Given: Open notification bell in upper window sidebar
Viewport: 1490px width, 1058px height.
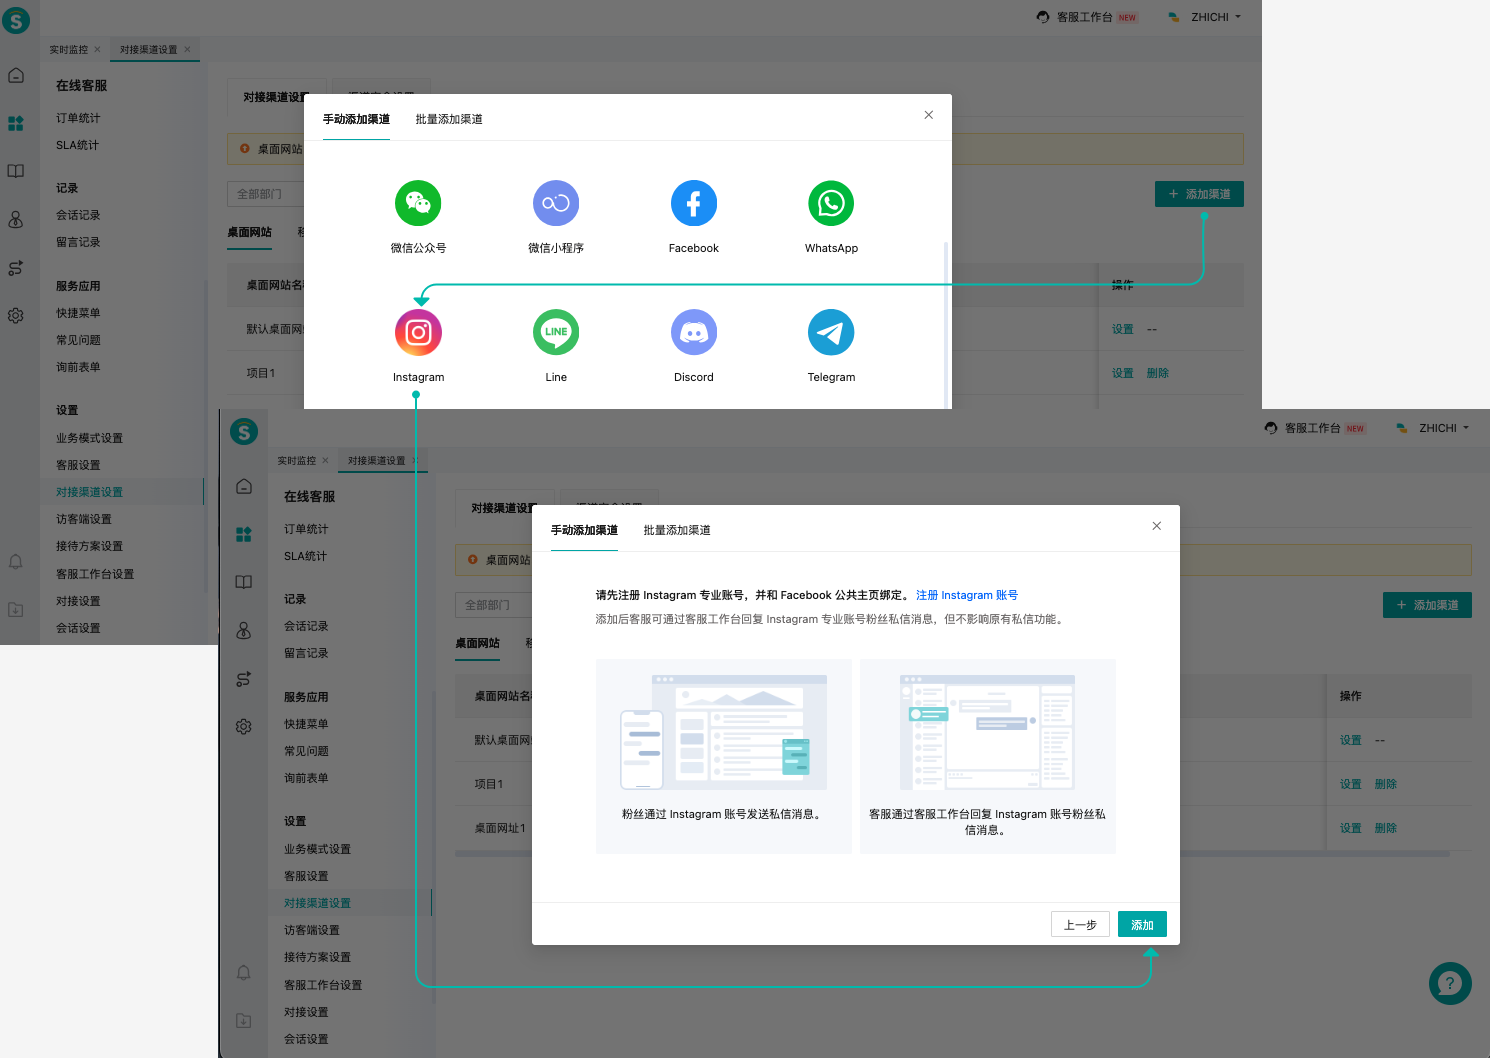Looking at the screenshot, I should point(16,562).
